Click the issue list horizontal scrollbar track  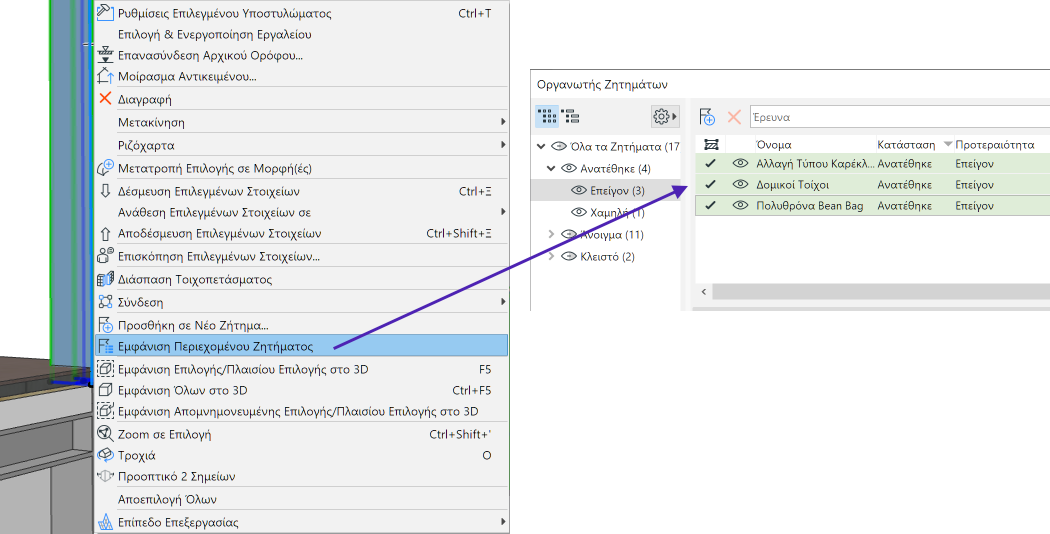coord(881,291)
